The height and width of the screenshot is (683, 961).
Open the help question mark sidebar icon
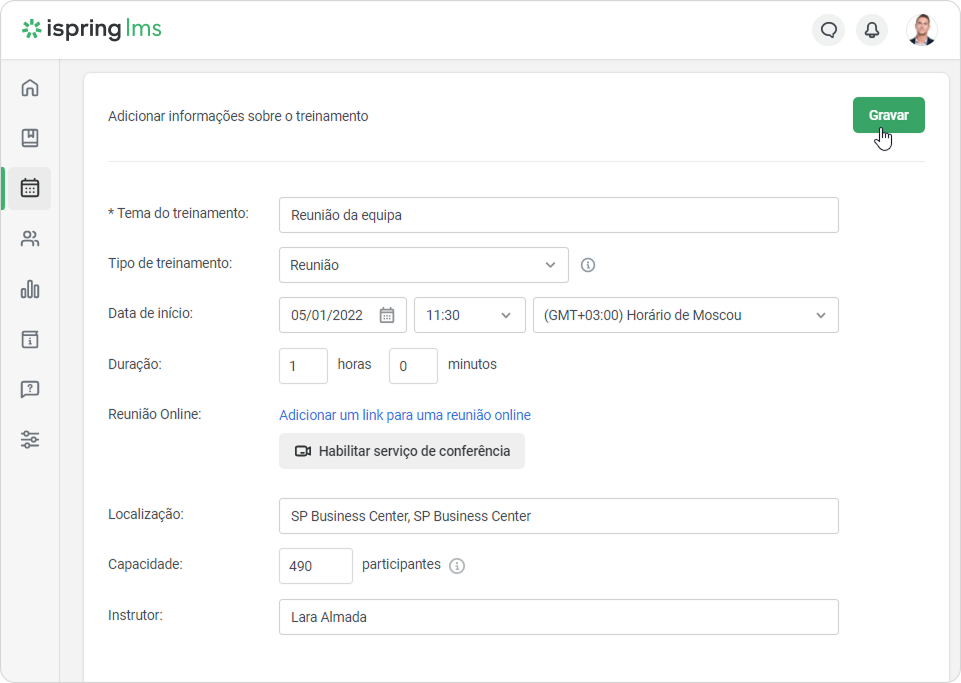[x=30, y=389]
